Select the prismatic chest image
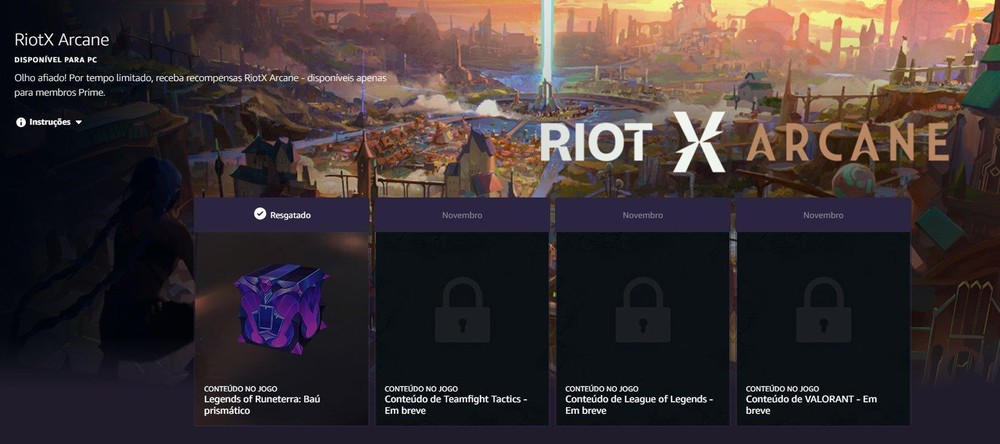Screen dimensions: 1000x444 pos(281,306)
